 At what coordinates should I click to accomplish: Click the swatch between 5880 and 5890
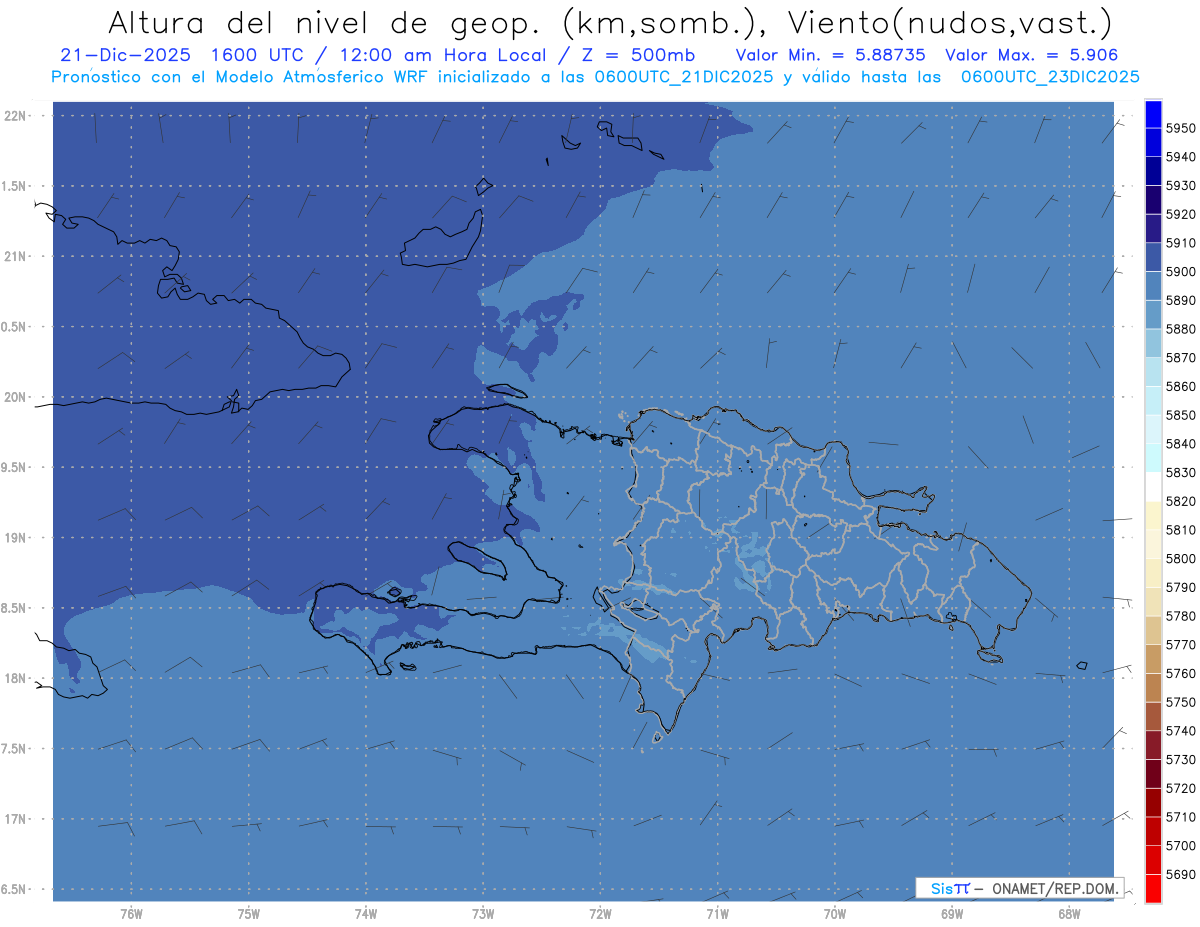point(1152,314)
